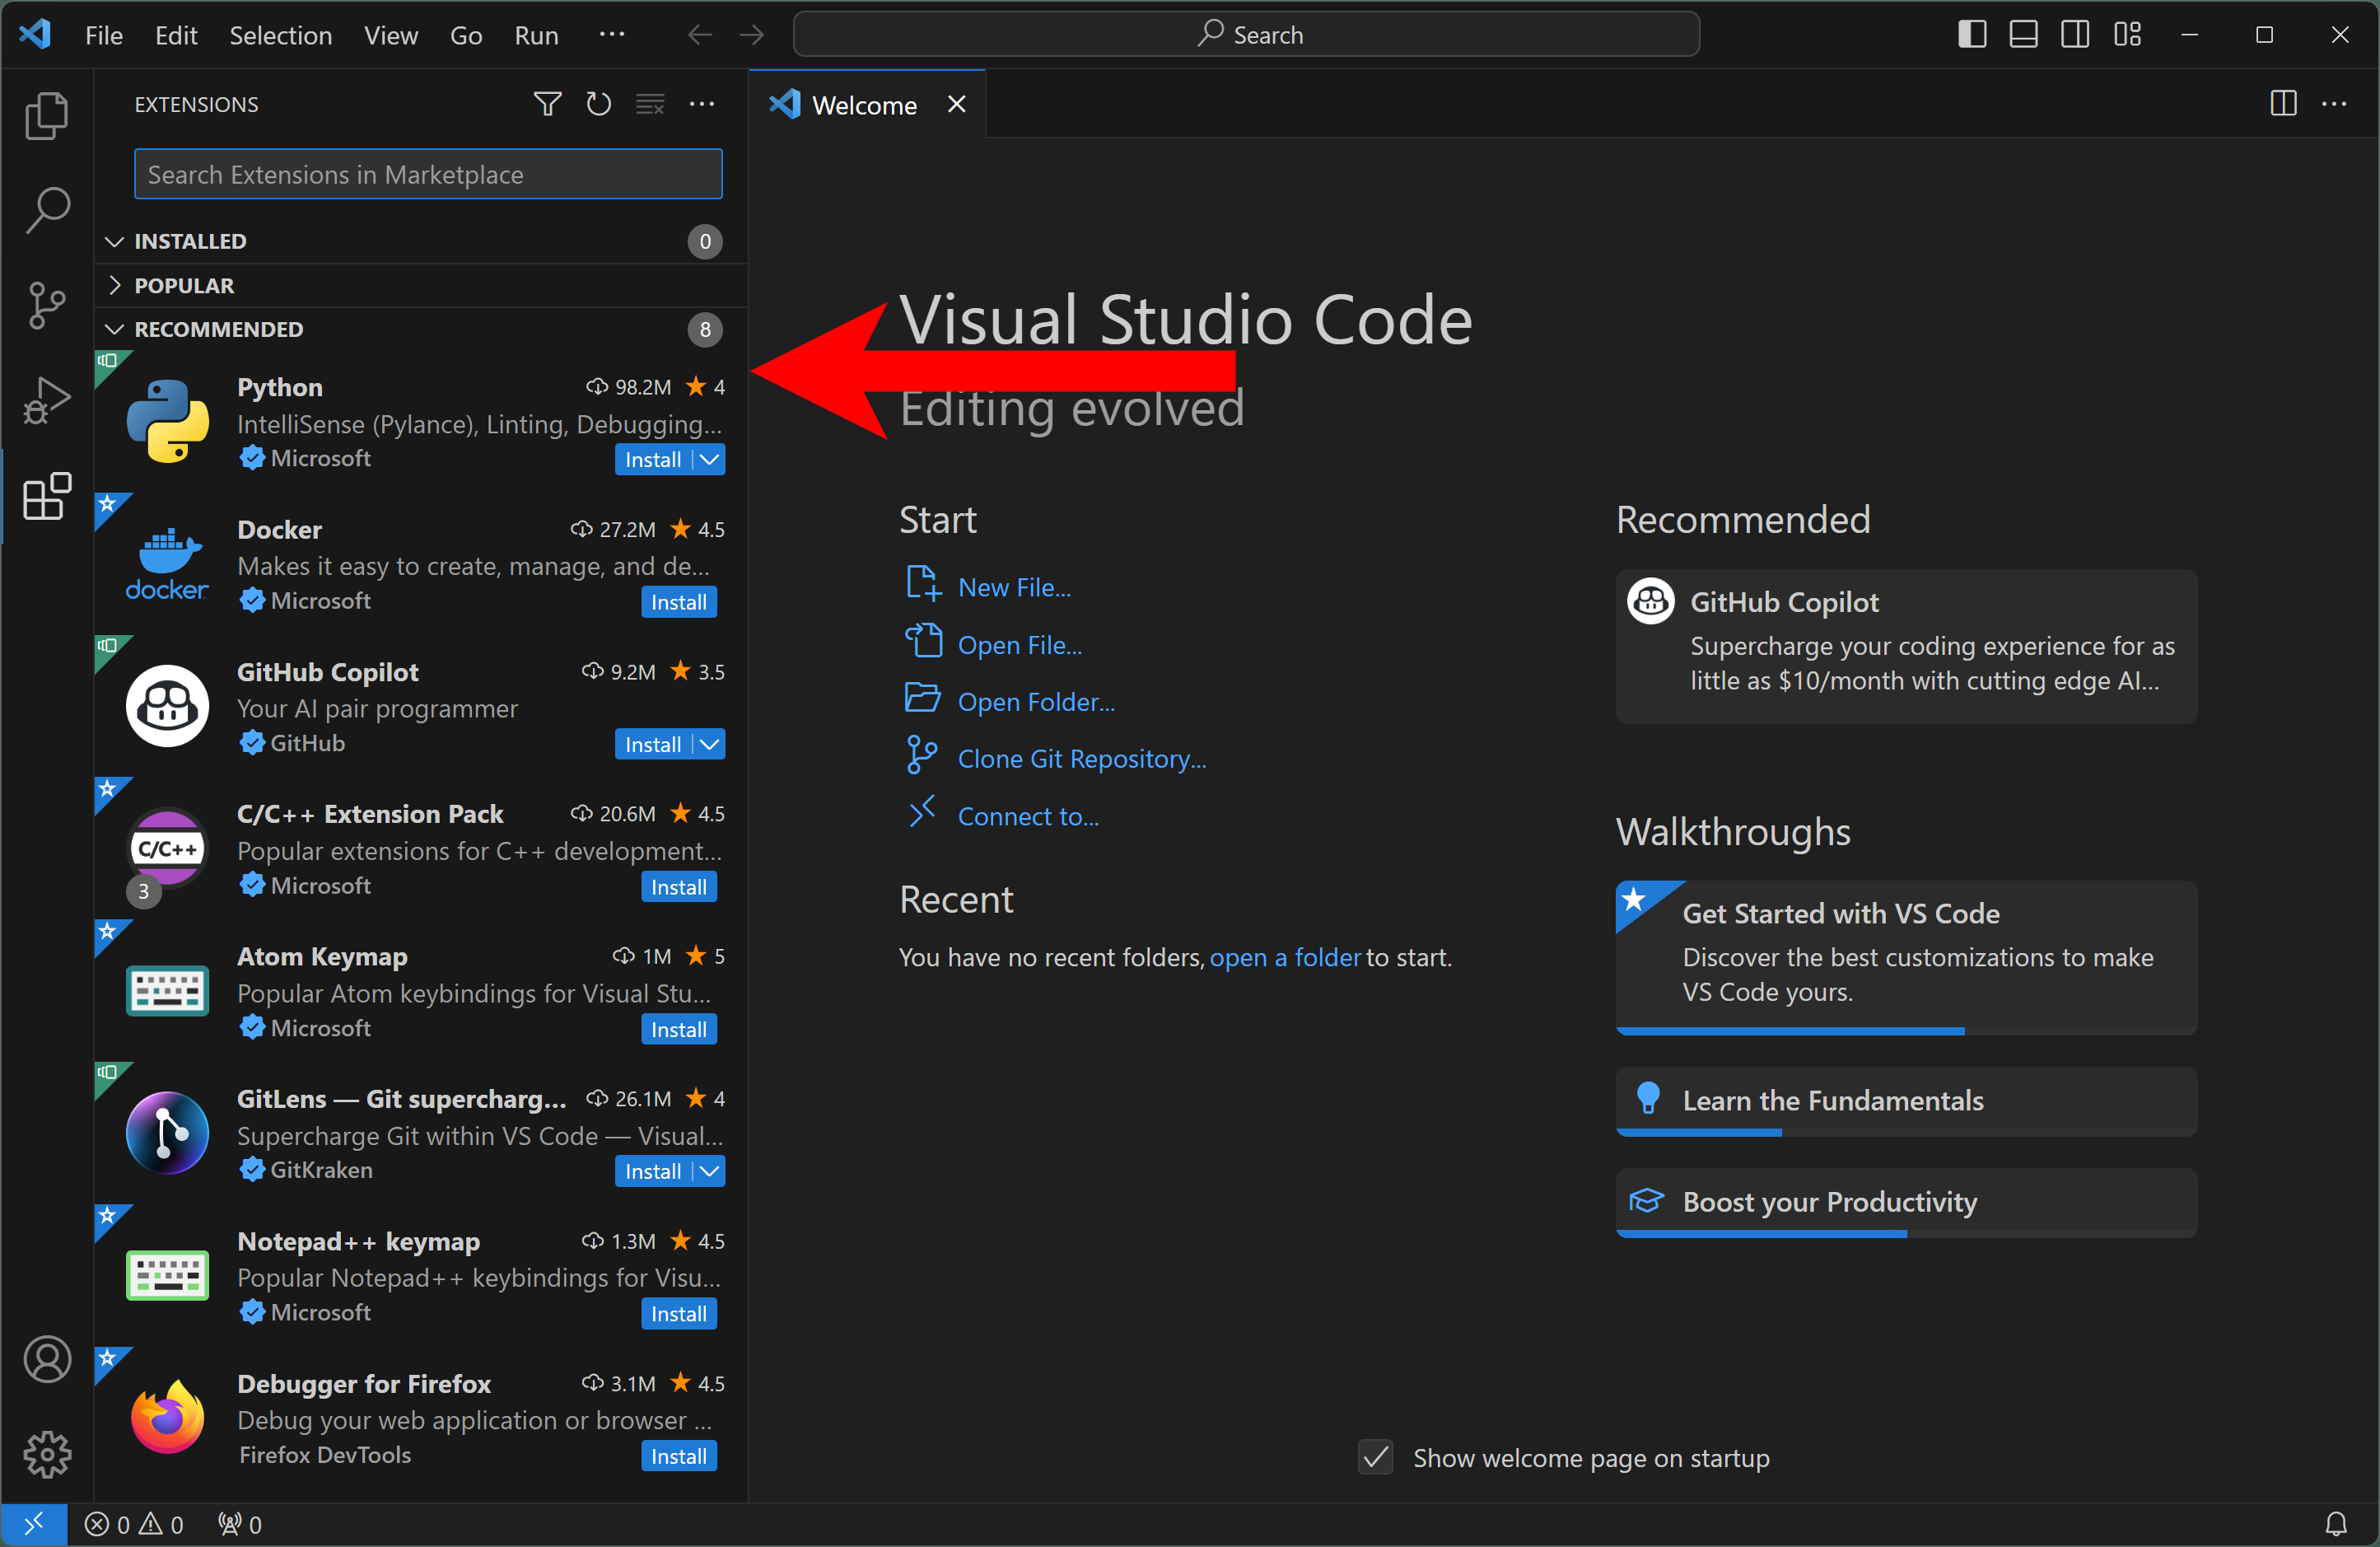Click the title bar Search command box
The image size is (2380, 1547).
tap(1246, 35)
